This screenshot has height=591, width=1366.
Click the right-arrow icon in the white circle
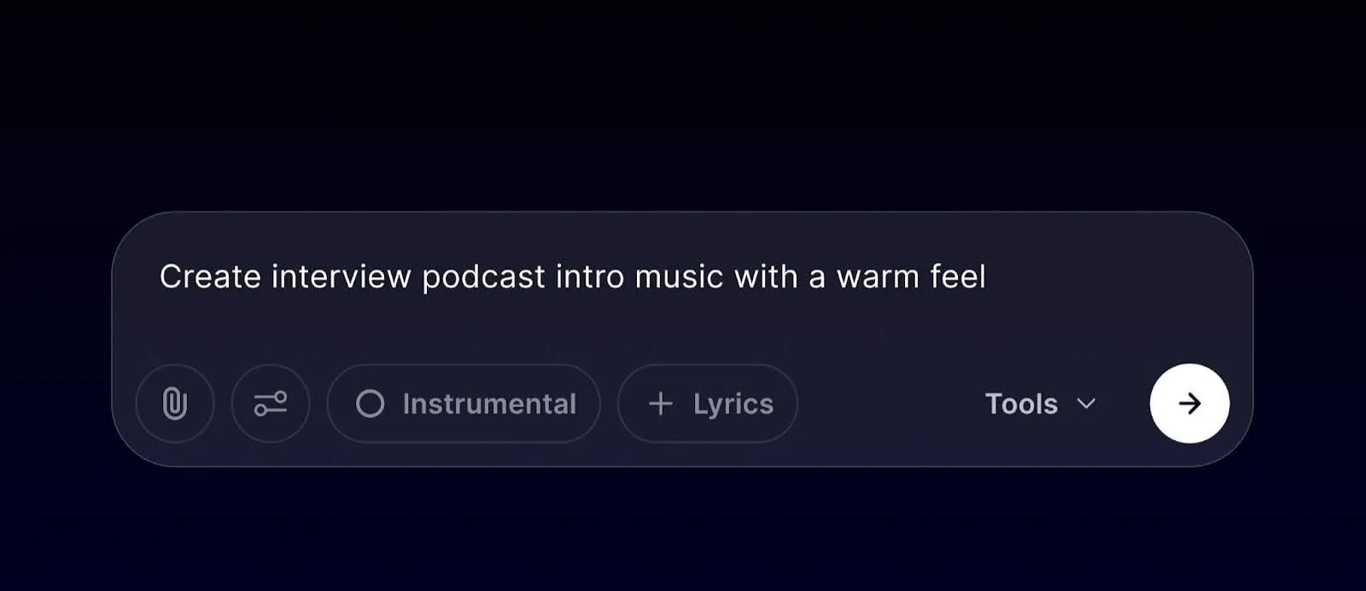pyautogui.click(x=1190, y=404)
